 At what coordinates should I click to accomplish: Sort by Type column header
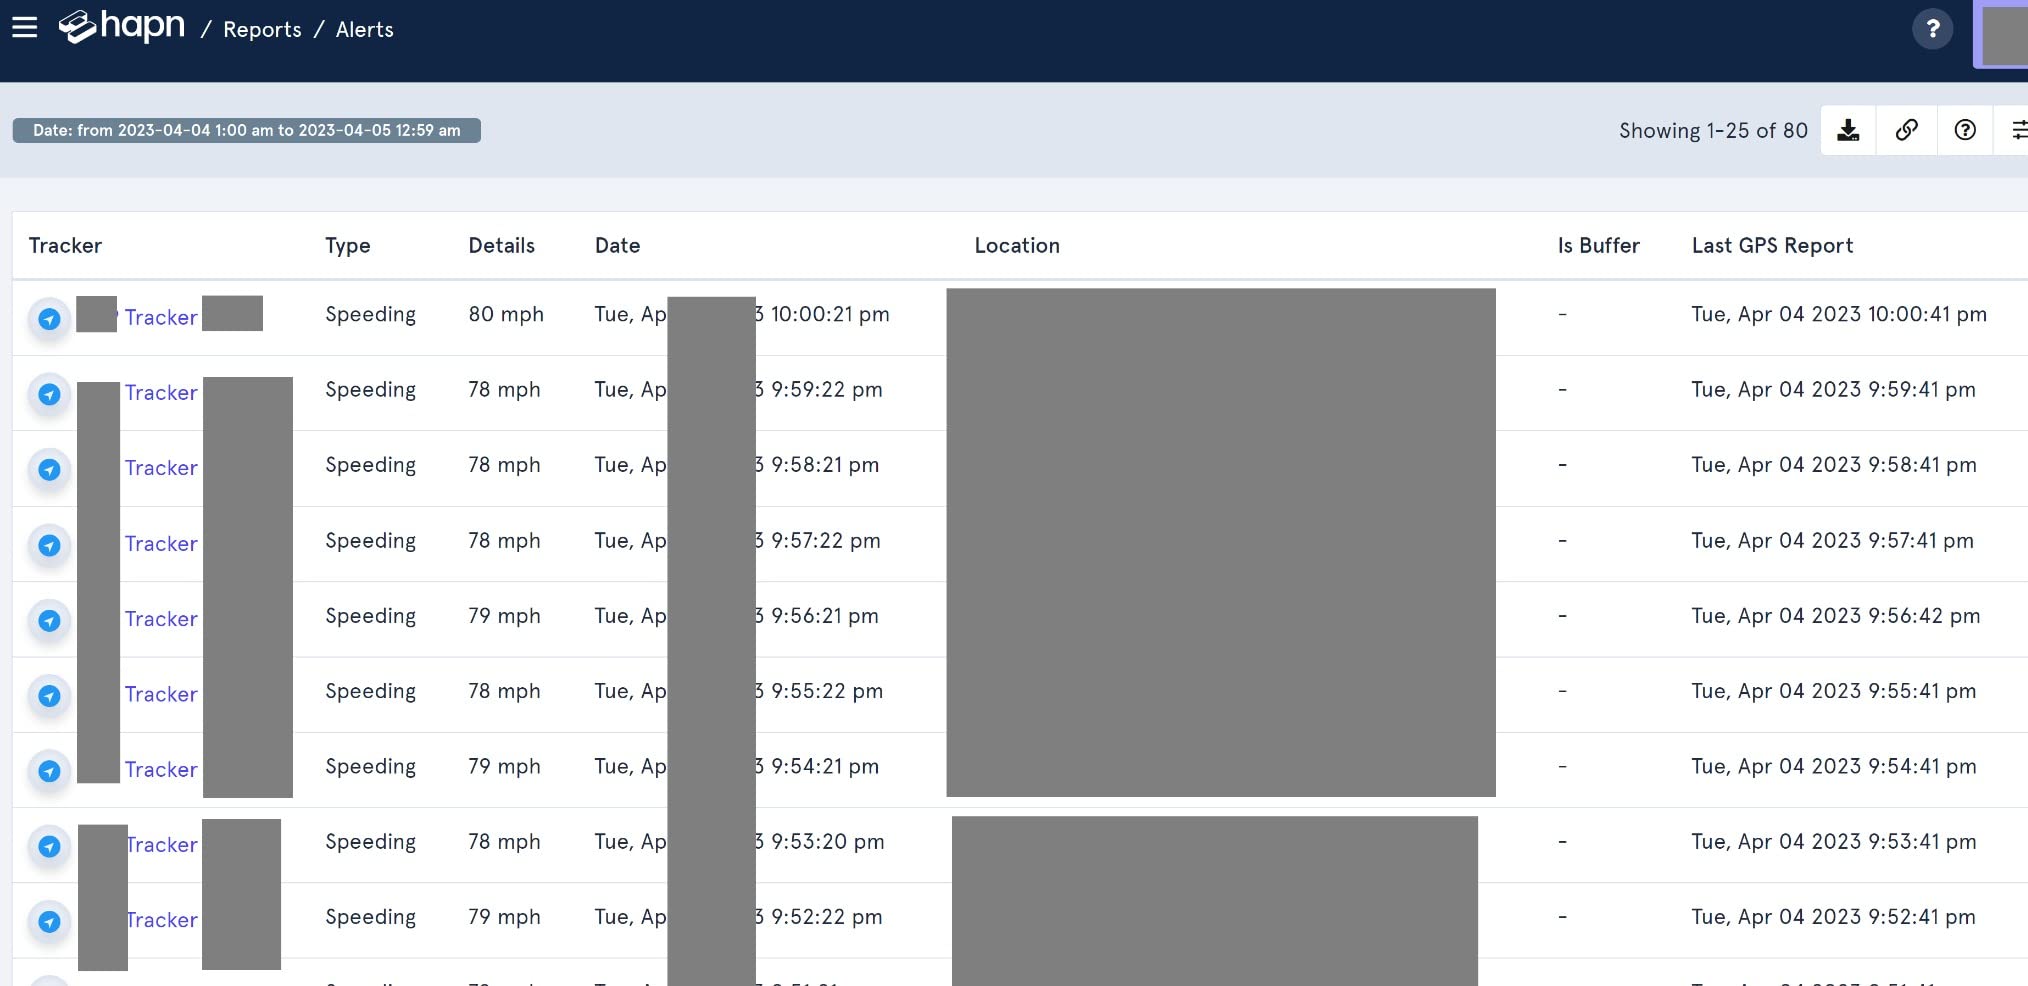pyautogui.click(x=347, y=246)
